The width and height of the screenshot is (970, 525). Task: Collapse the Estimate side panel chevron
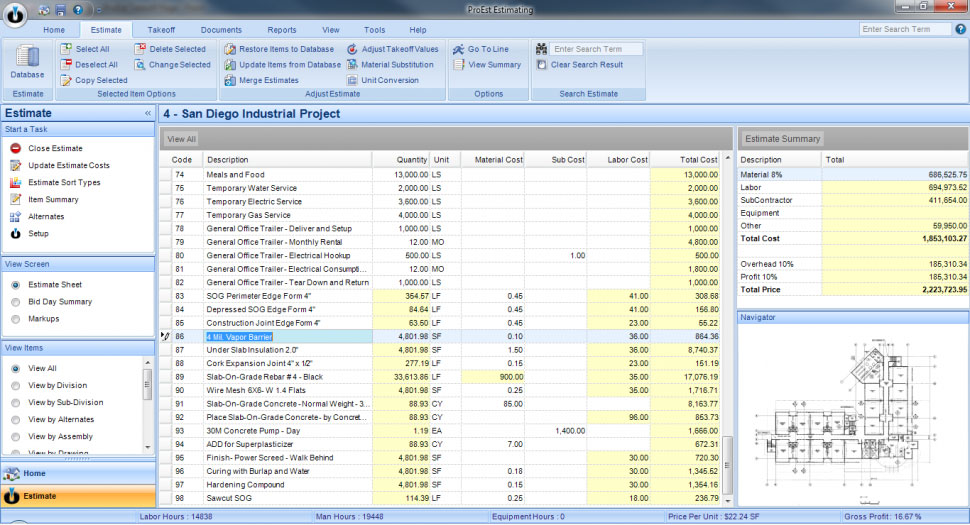tap(148, 114)
